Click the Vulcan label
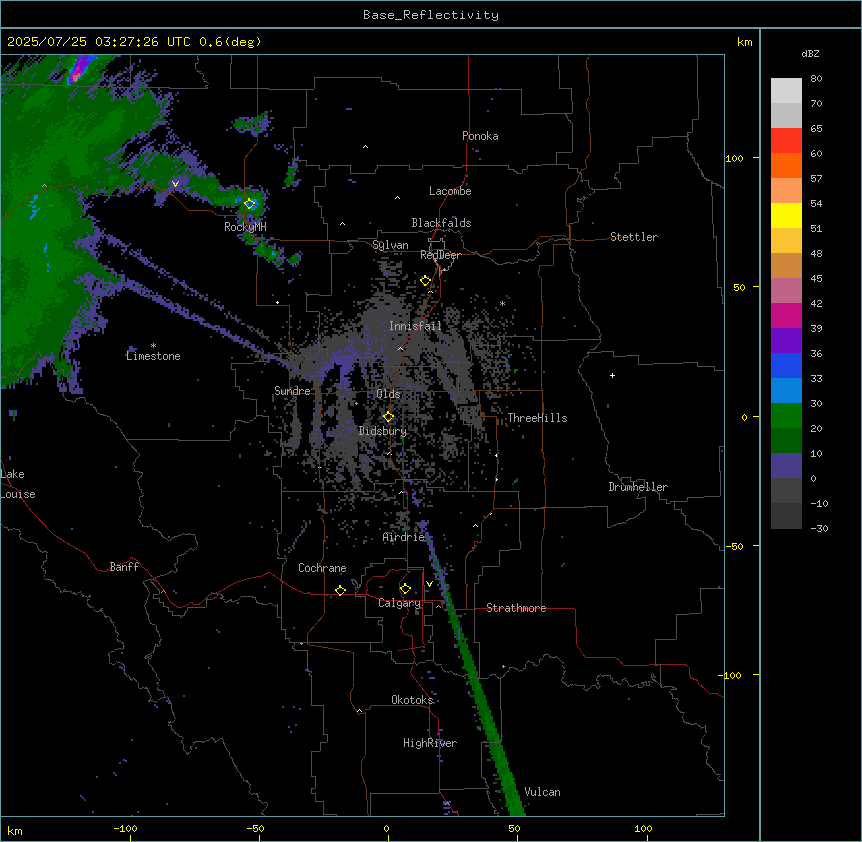 pyautogui.click(x=543, y=792)
